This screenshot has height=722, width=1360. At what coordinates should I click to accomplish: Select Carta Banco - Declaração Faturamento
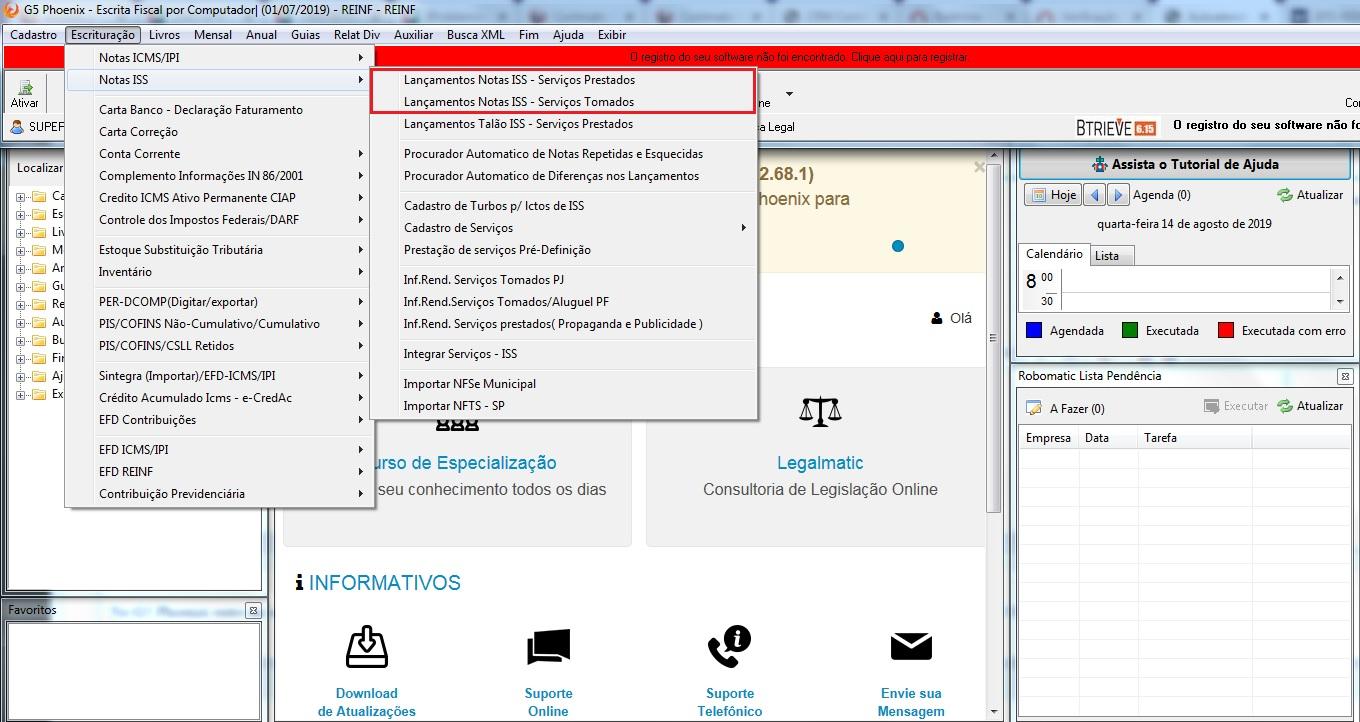(219, 110)
